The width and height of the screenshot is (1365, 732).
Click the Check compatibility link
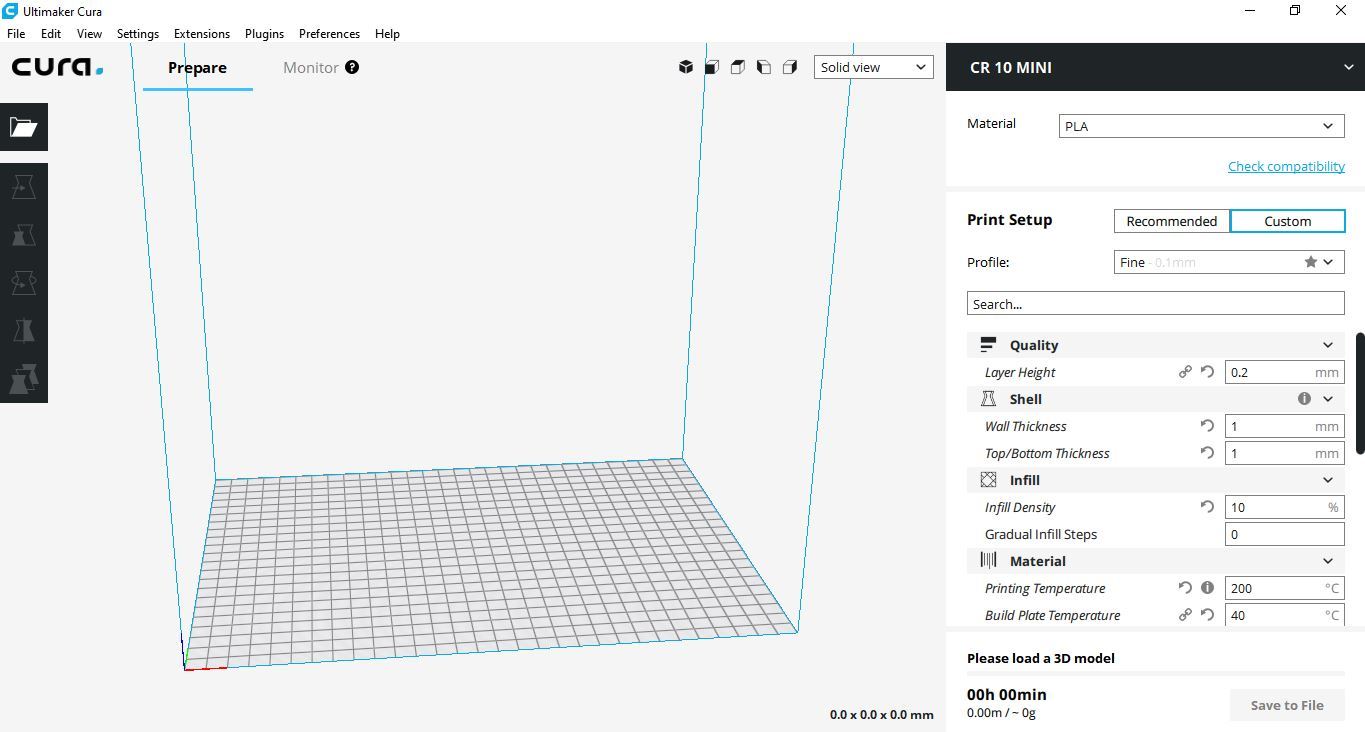1286,166
